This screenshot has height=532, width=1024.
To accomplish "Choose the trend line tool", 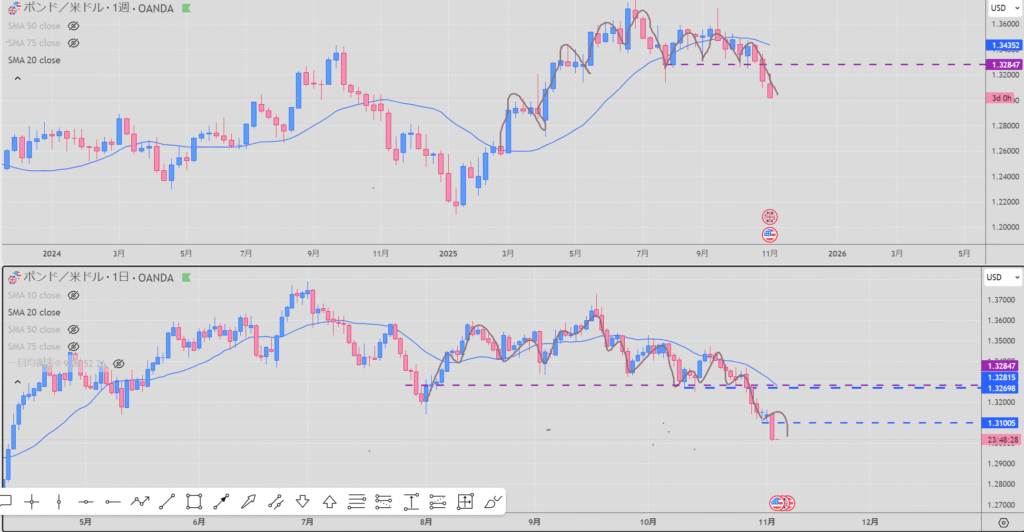I will pyautogui.click(x=167, y=501).
